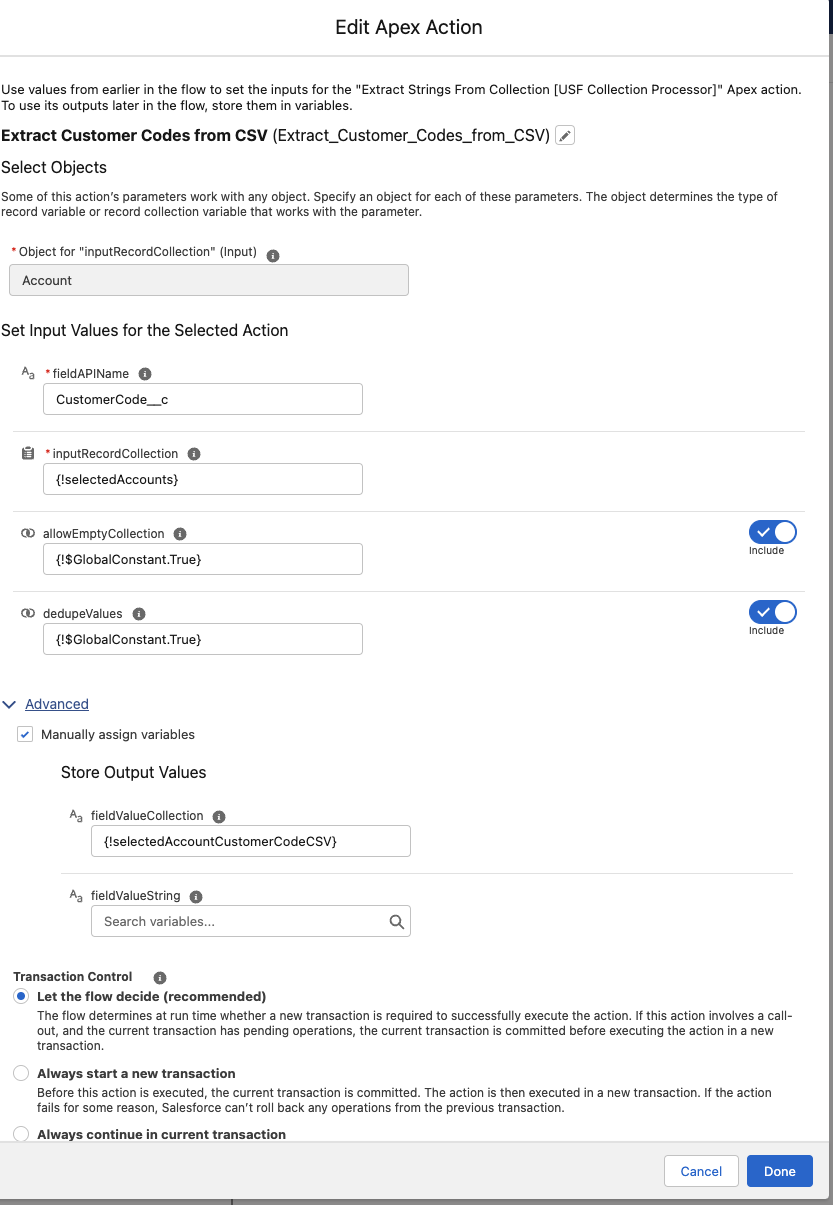This screenshot has height=1205, width=833.
Task: Toggle the dedupeValues Include switch
Action: pyautogui.click(x=773, y=612)
